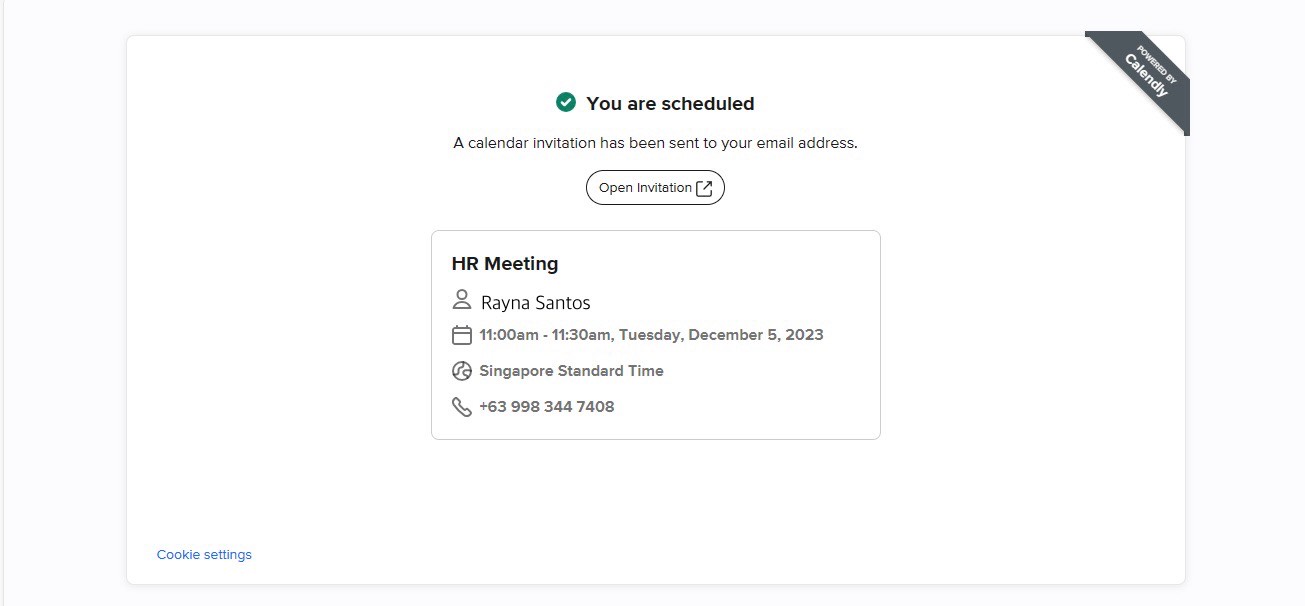The height and width of the screenshot is (606, 1305).
Task: Click the "You are scheduled" heading
Action: point(670,103)
